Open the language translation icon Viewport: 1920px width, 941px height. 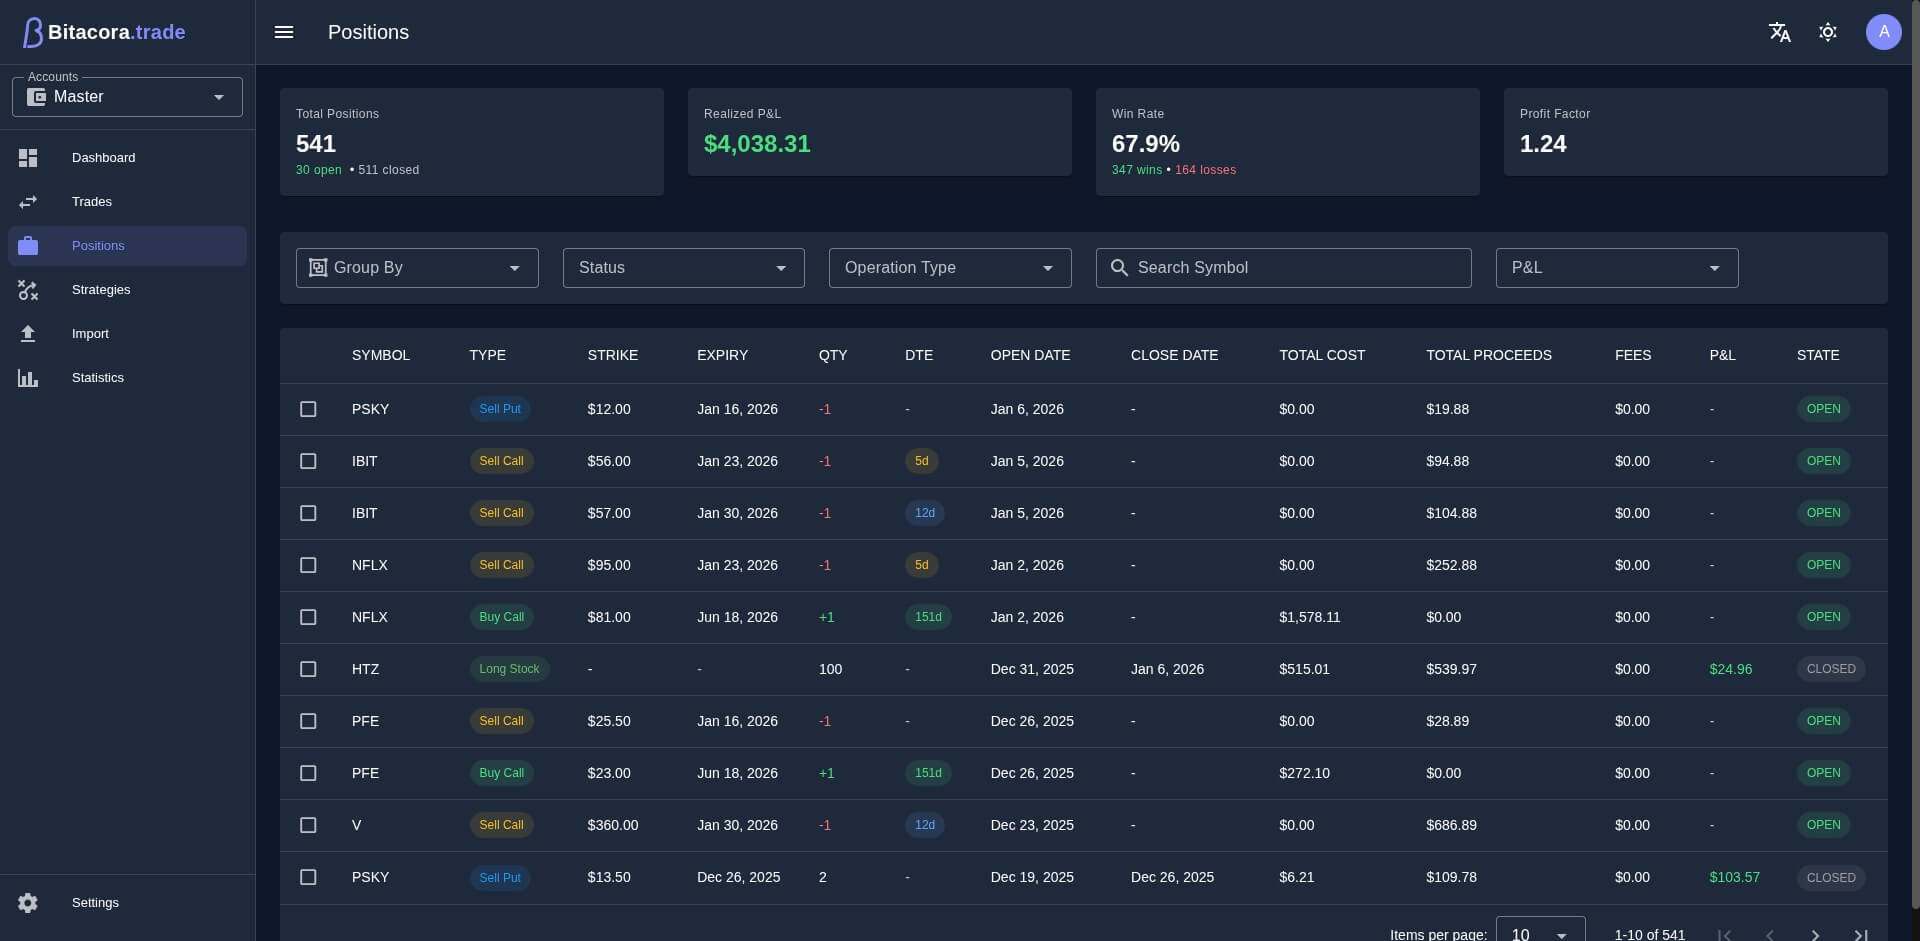click(x=1779, y=32)
